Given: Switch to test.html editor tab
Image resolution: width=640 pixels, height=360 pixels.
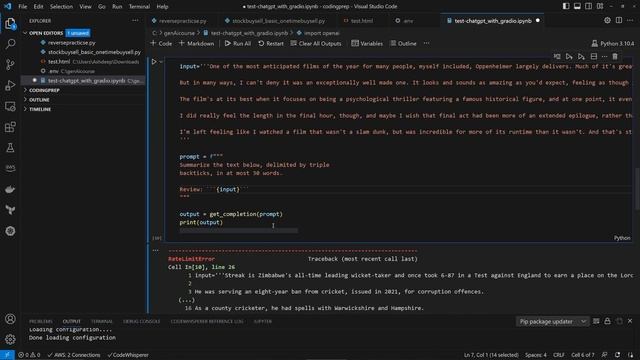Looking at the screenshot, I should [362, 20].
